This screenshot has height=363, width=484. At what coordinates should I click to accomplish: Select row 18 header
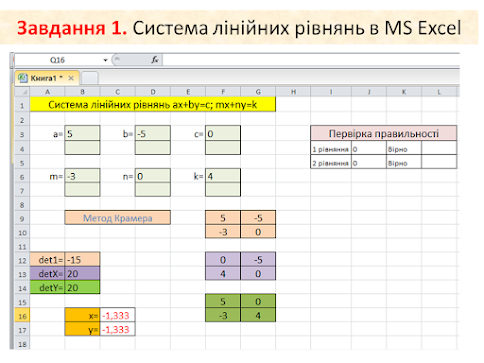[x=22, y=344]
